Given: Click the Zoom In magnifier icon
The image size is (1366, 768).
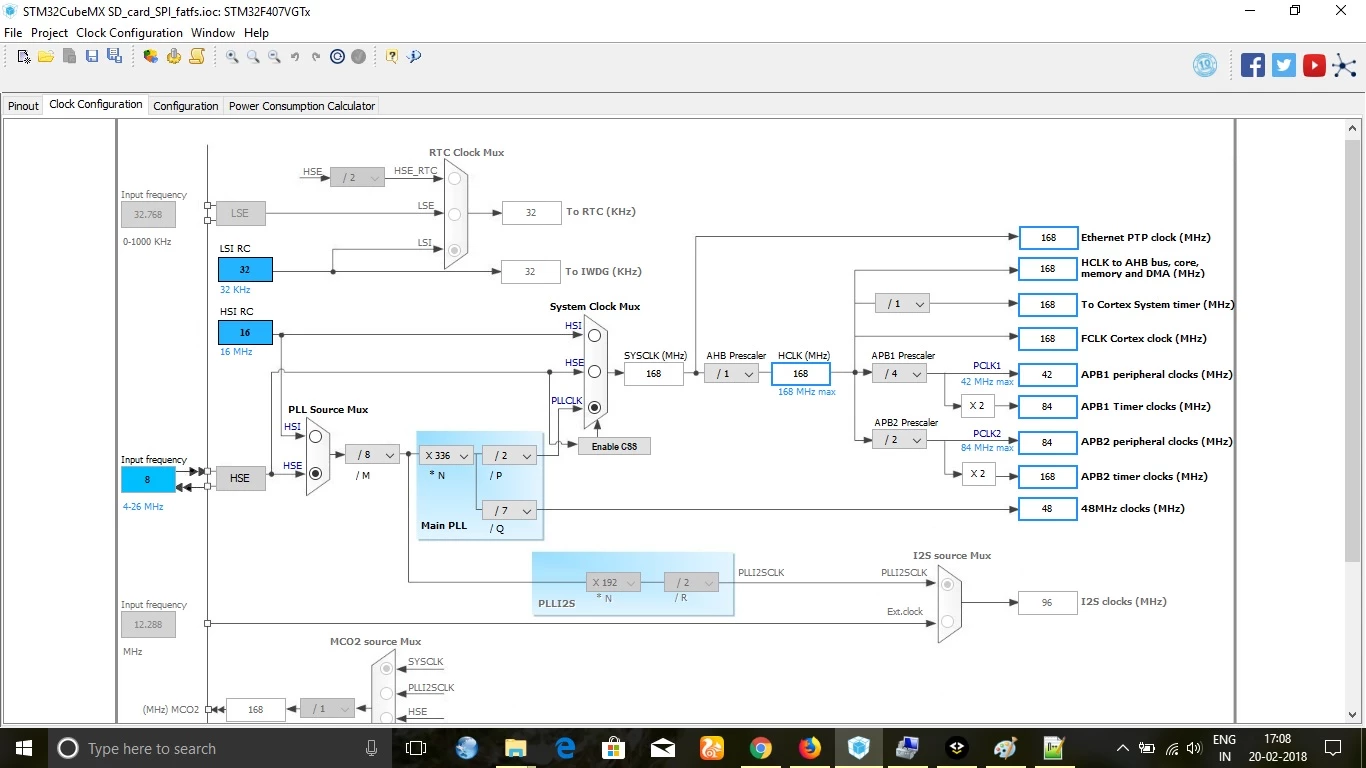Looking at the screenshot, I should click(232, 57).
